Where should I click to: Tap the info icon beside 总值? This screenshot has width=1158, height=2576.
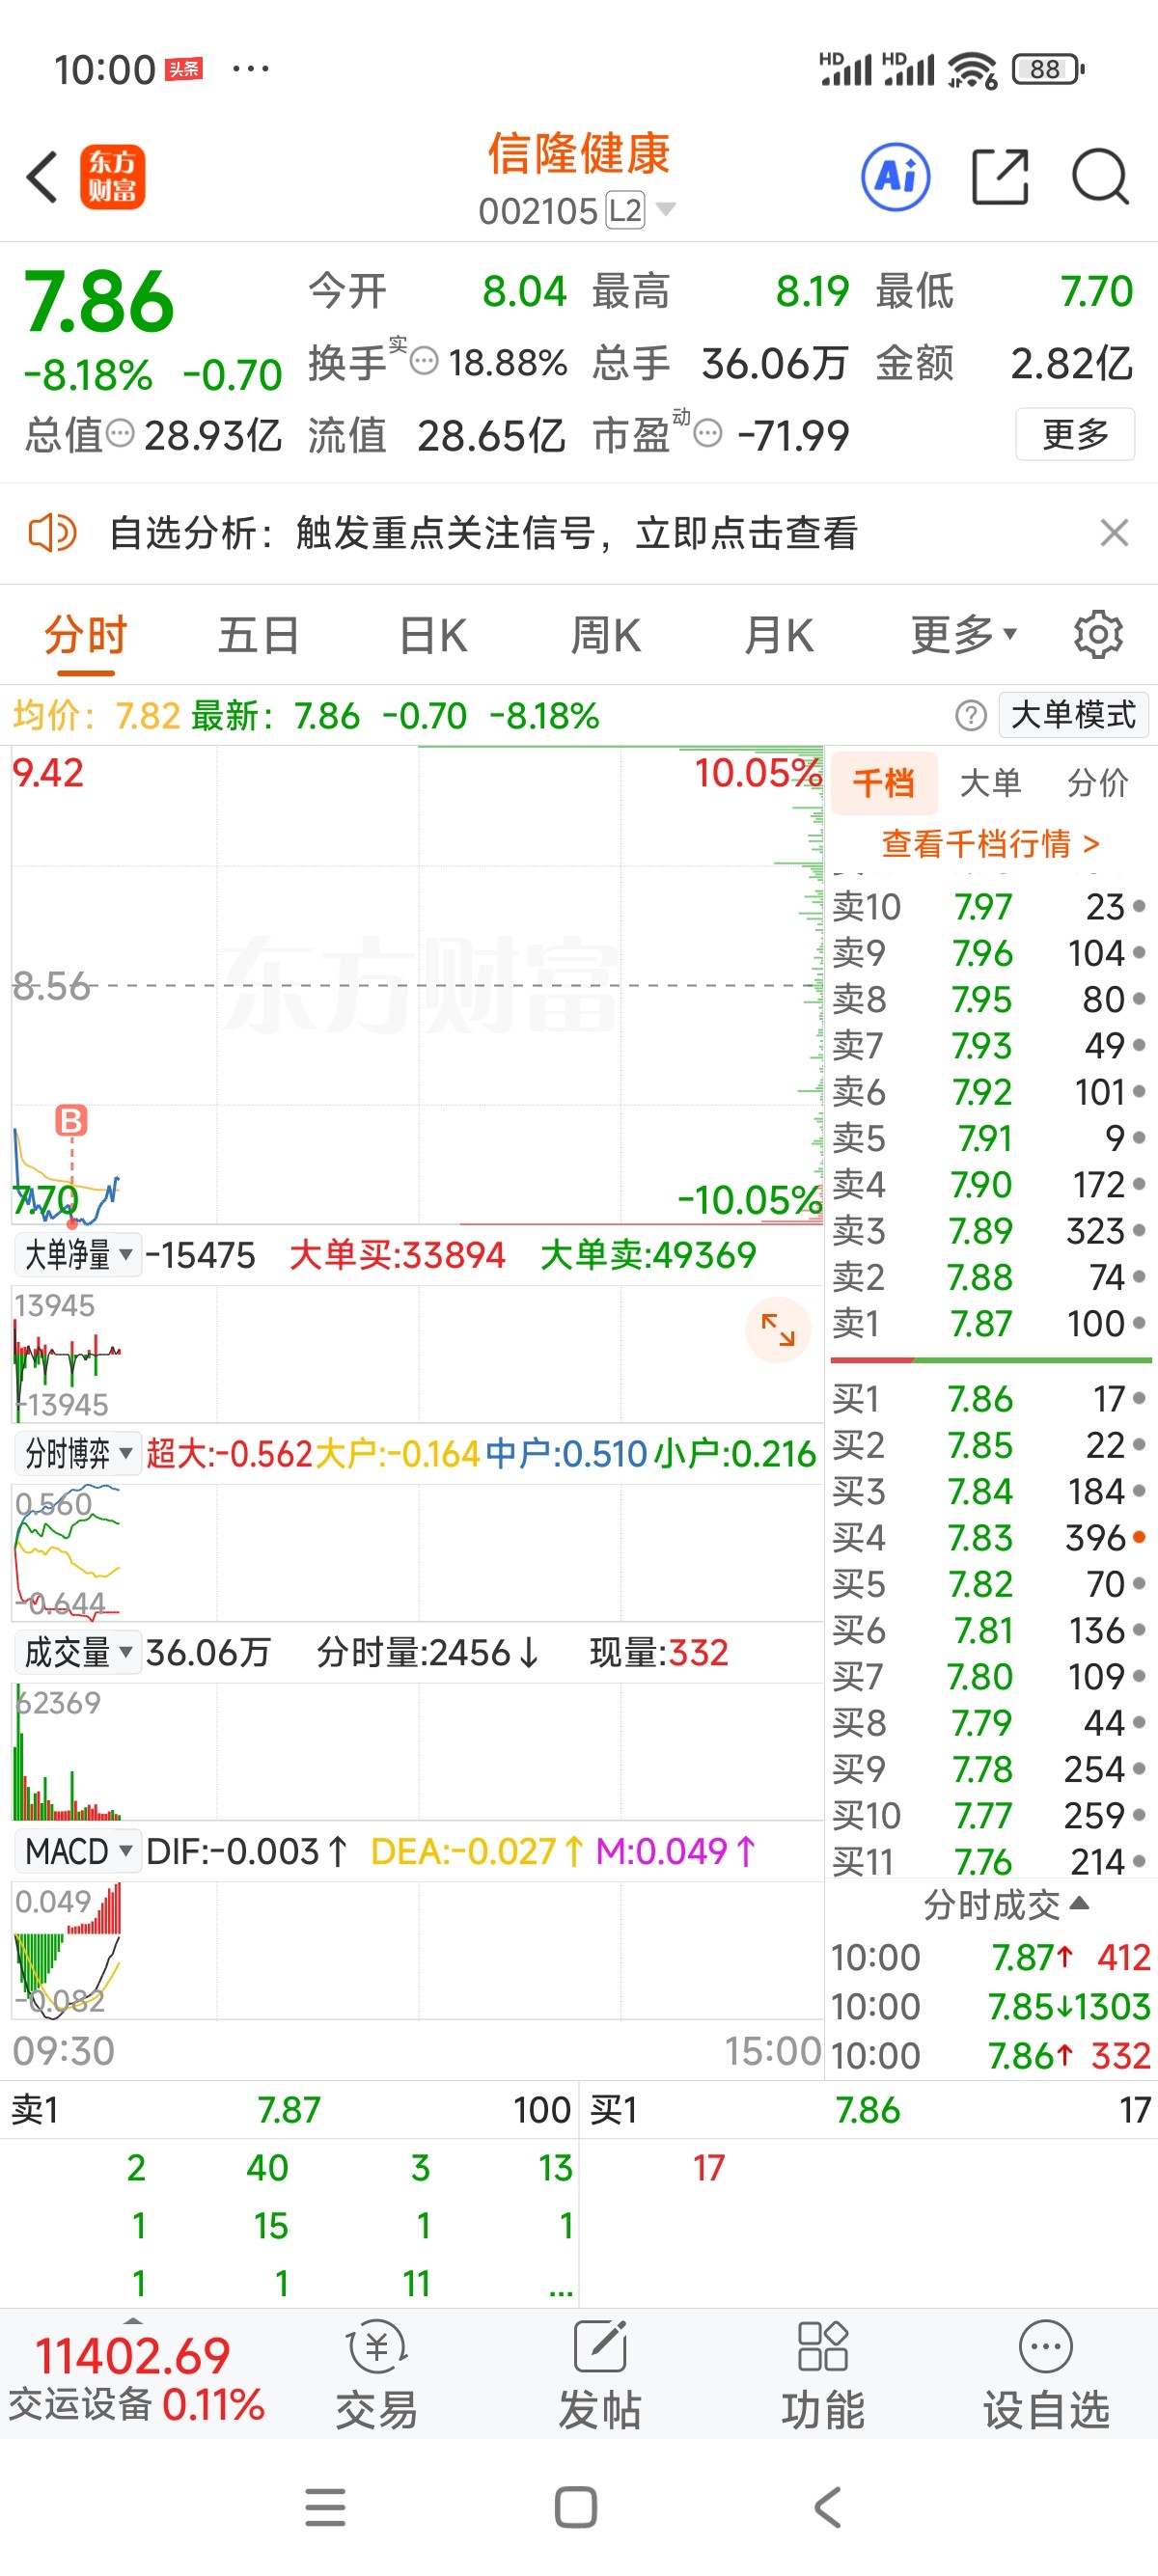click(x=120, y=434)
